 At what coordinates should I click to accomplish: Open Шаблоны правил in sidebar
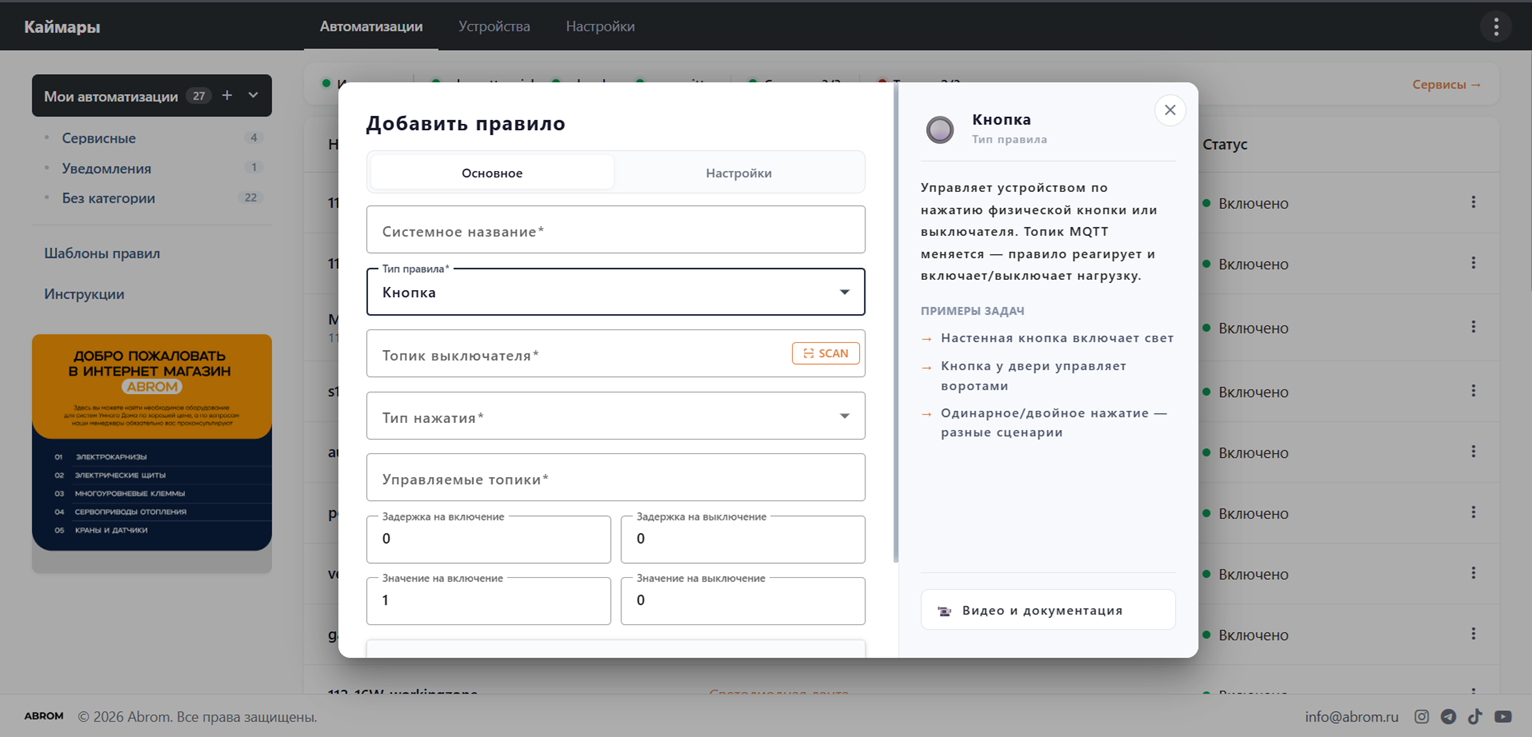[102, 253]
